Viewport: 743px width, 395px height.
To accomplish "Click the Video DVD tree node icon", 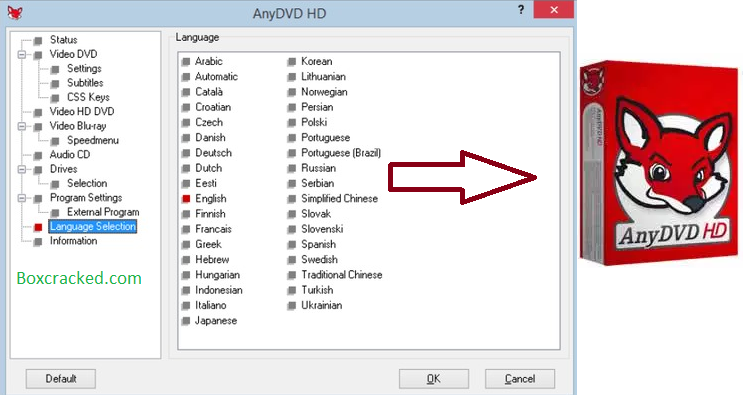I will point(38,55).
